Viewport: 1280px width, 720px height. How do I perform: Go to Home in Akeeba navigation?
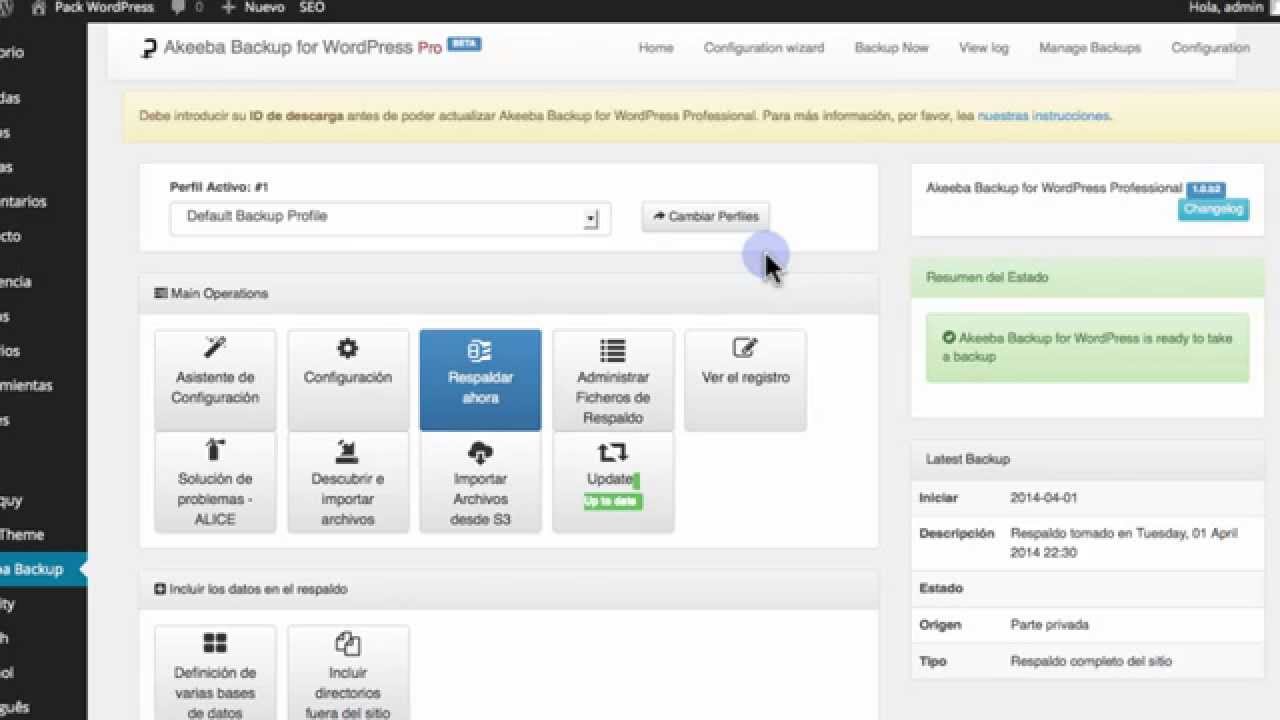click(656, 48)
